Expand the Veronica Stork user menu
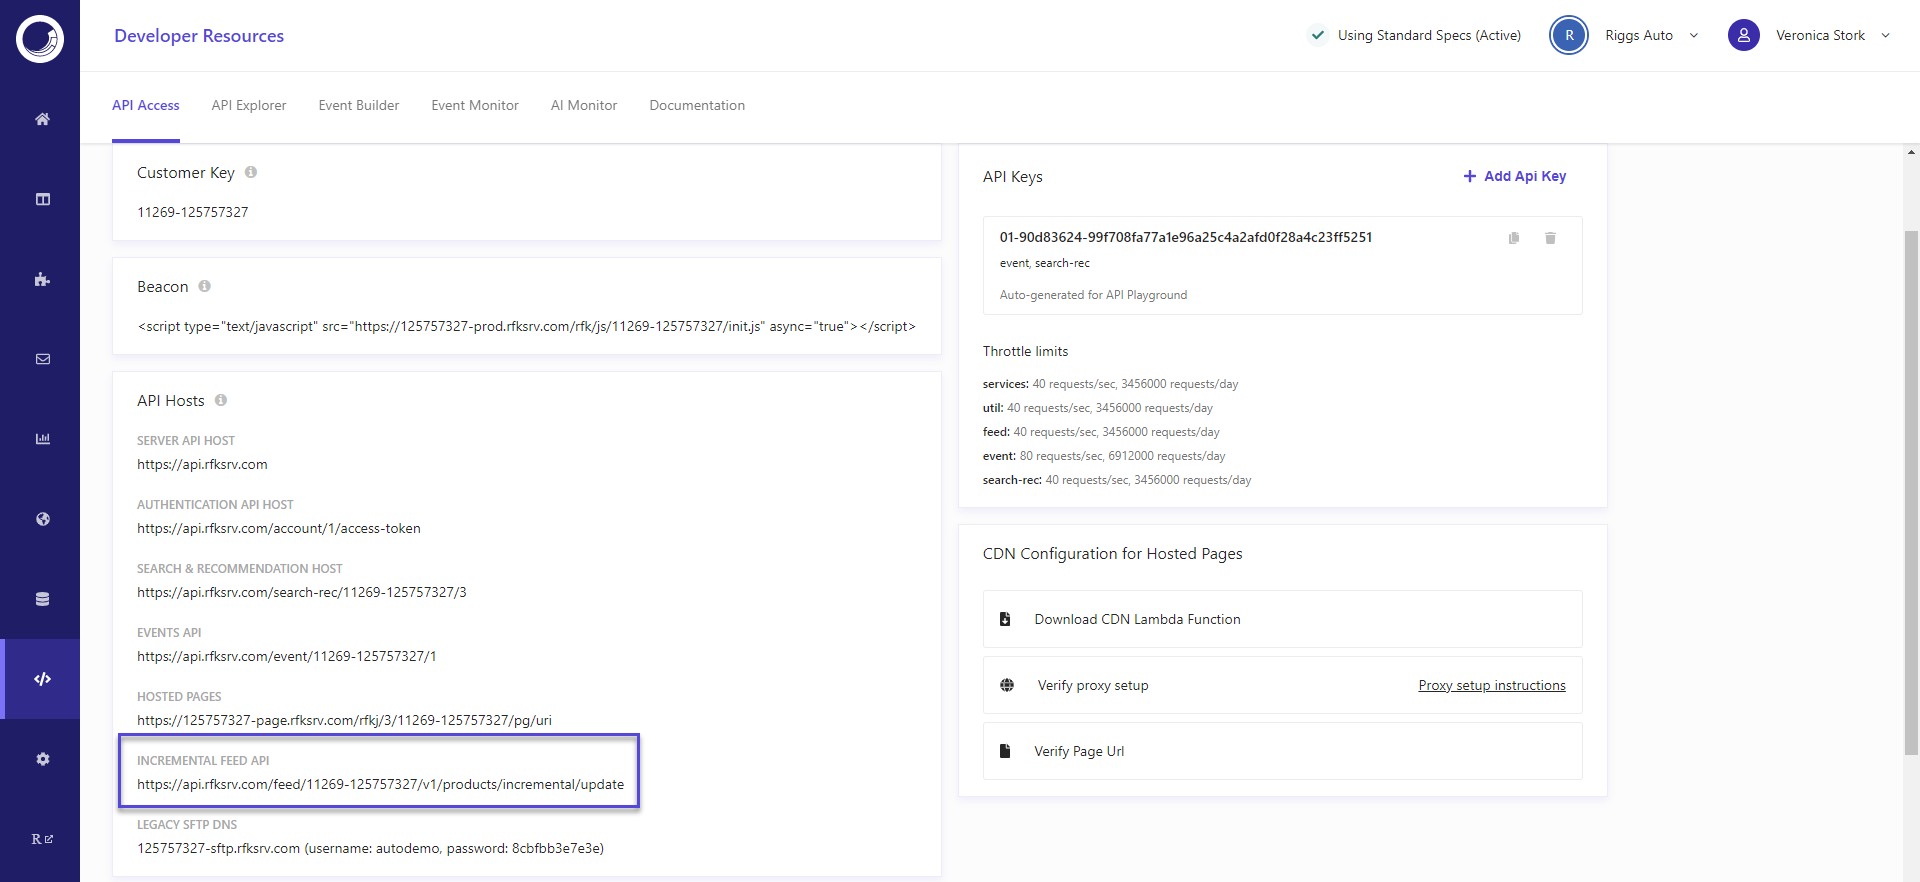Screen dimensions: 1920x882 click(x=1886, y=36)
